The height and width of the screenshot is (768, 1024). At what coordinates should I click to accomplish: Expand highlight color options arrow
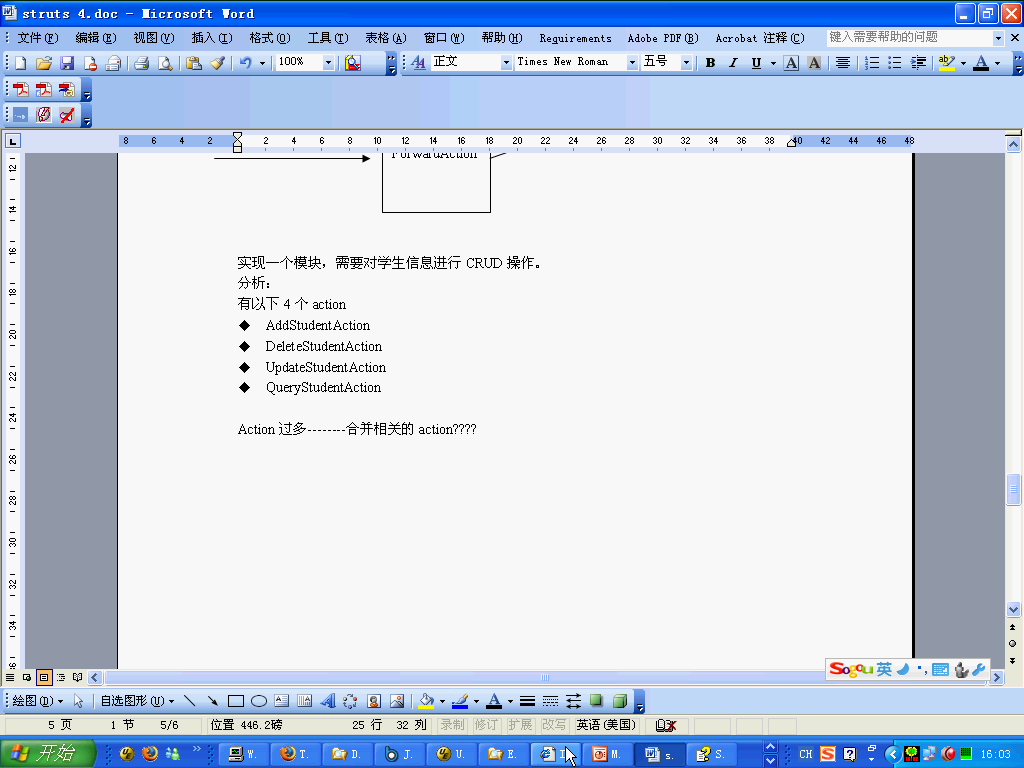point(963,63)
